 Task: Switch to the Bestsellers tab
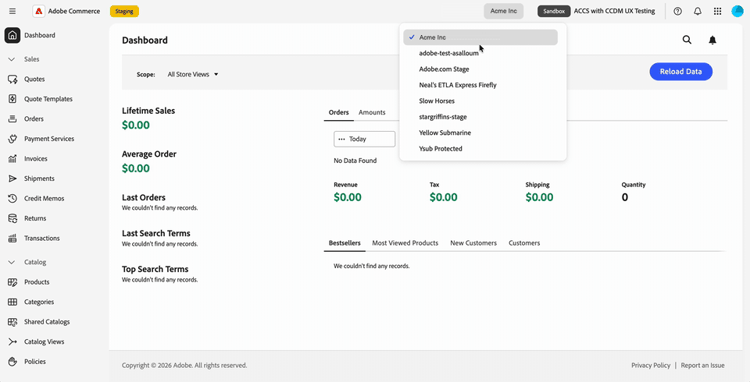pos(344,243)
